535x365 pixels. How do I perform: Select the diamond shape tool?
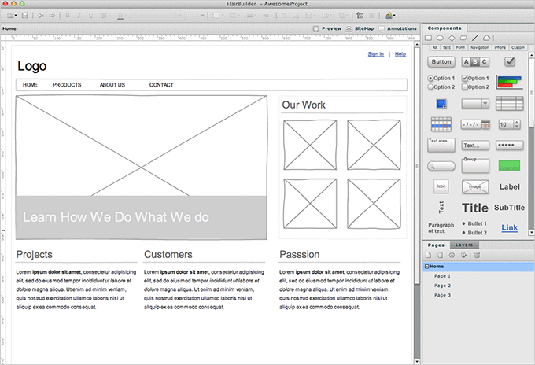(x=452, y=38)
